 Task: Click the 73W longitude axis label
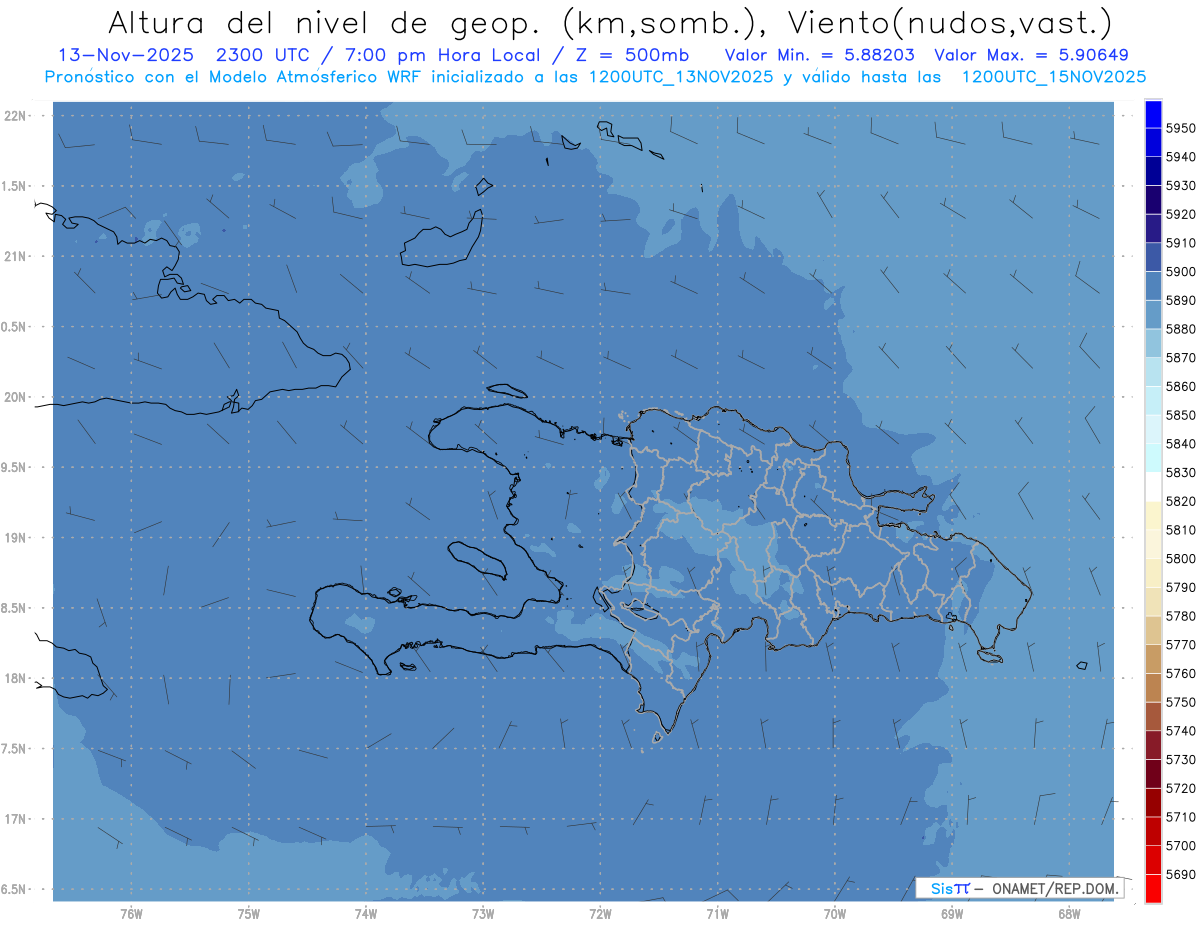(483, 913)
